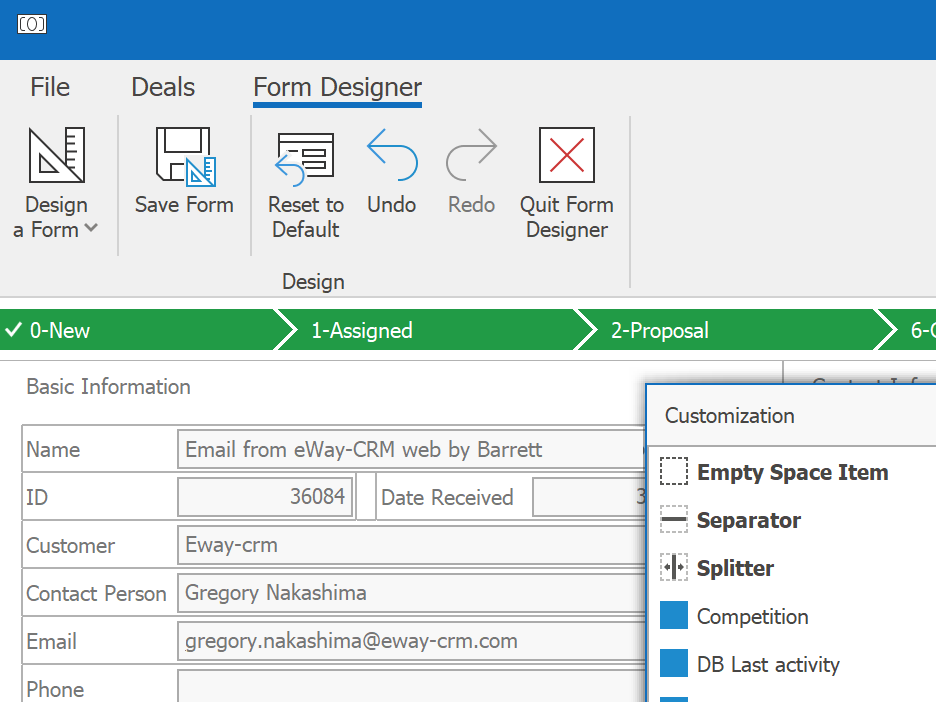The width and height of the screenshot is (936, 702).
Task: Click Reset to Default icon
Action: tap(305, 159)
